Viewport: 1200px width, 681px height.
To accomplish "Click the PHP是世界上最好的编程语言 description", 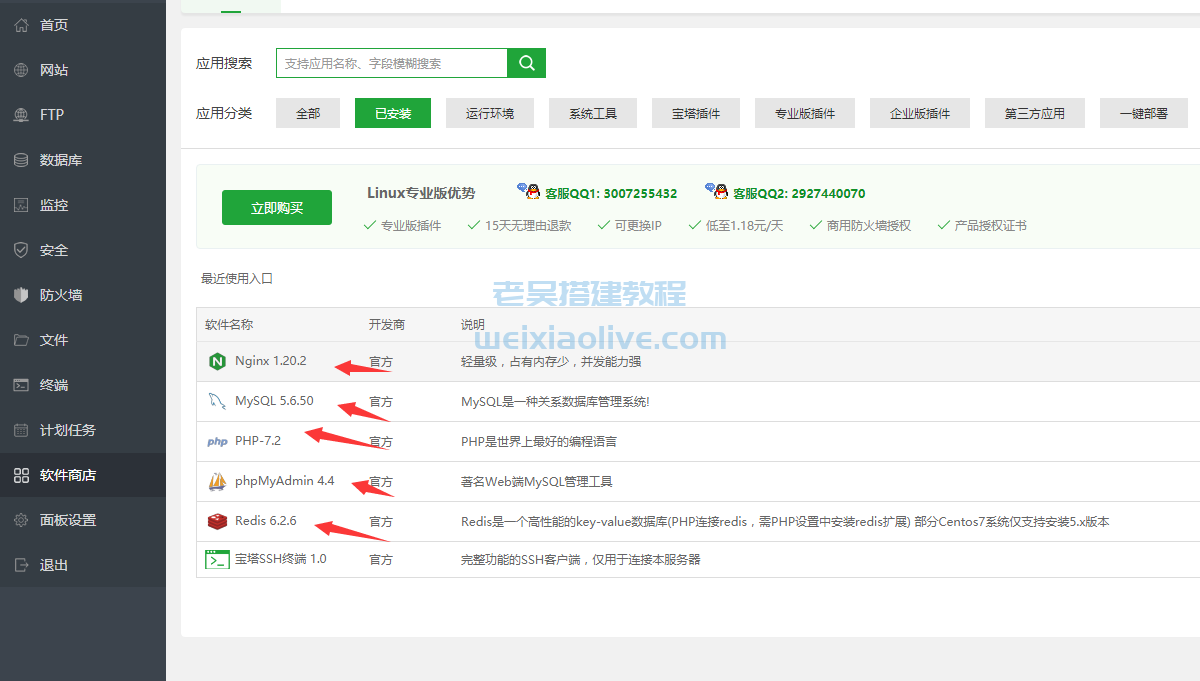I will tap(539, 441).
